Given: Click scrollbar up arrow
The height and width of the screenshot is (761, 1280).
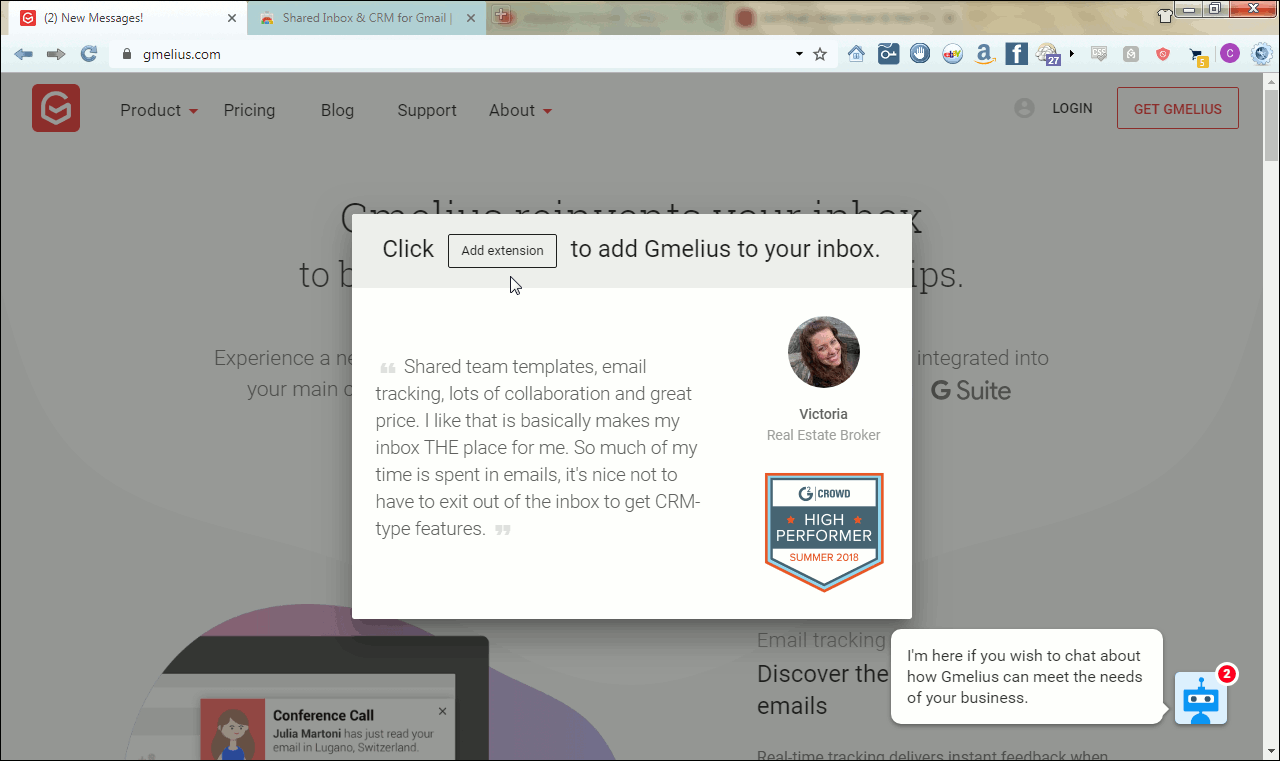Looking at the screenshot, I should pyautogui.click(x=1271, y=80).
